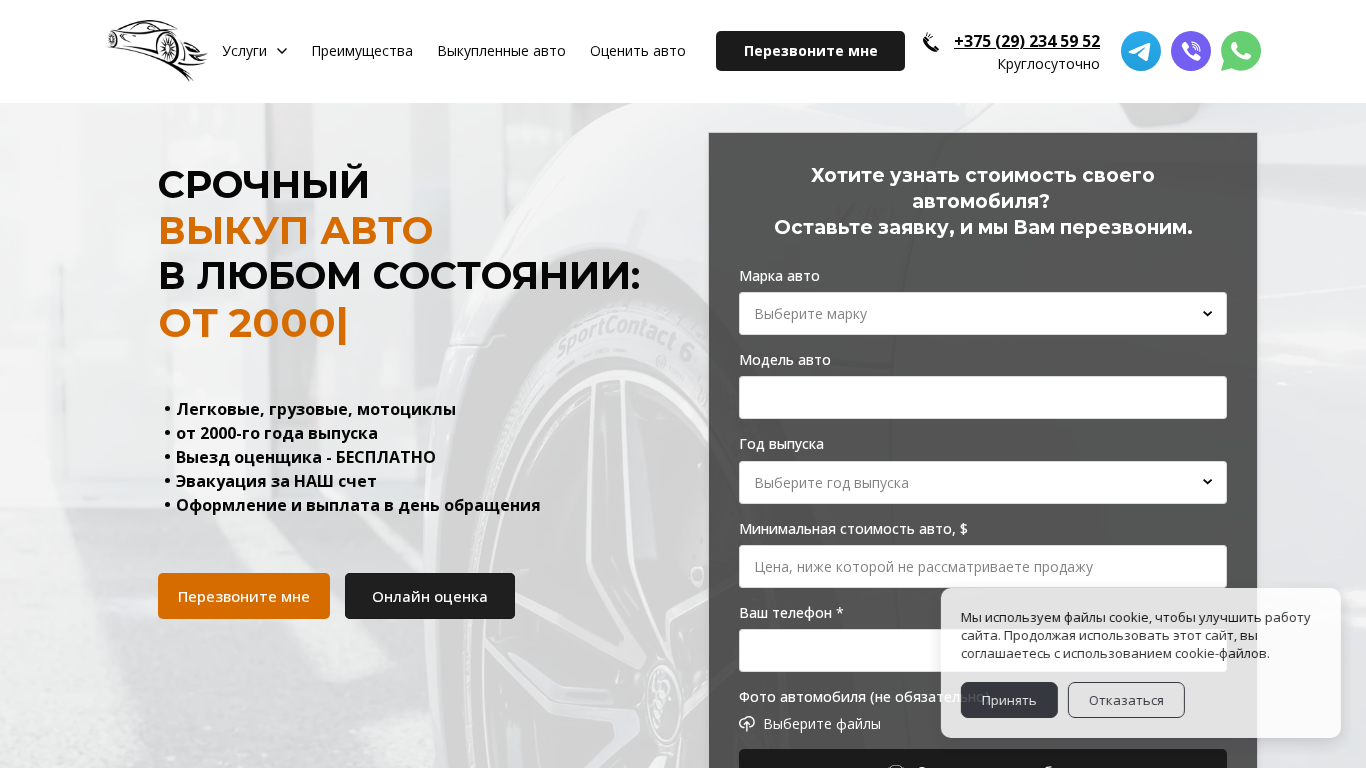1366x768 pixels.
Task: Click the orange Перезвоните мне button
Action: (244, 596)
